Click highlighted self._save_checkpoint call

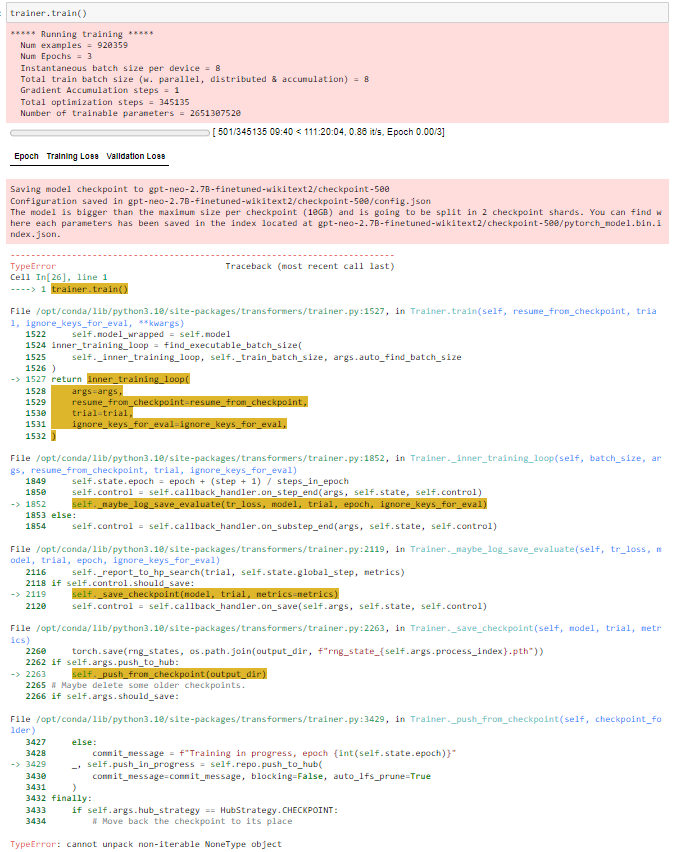tap(205, 594)
